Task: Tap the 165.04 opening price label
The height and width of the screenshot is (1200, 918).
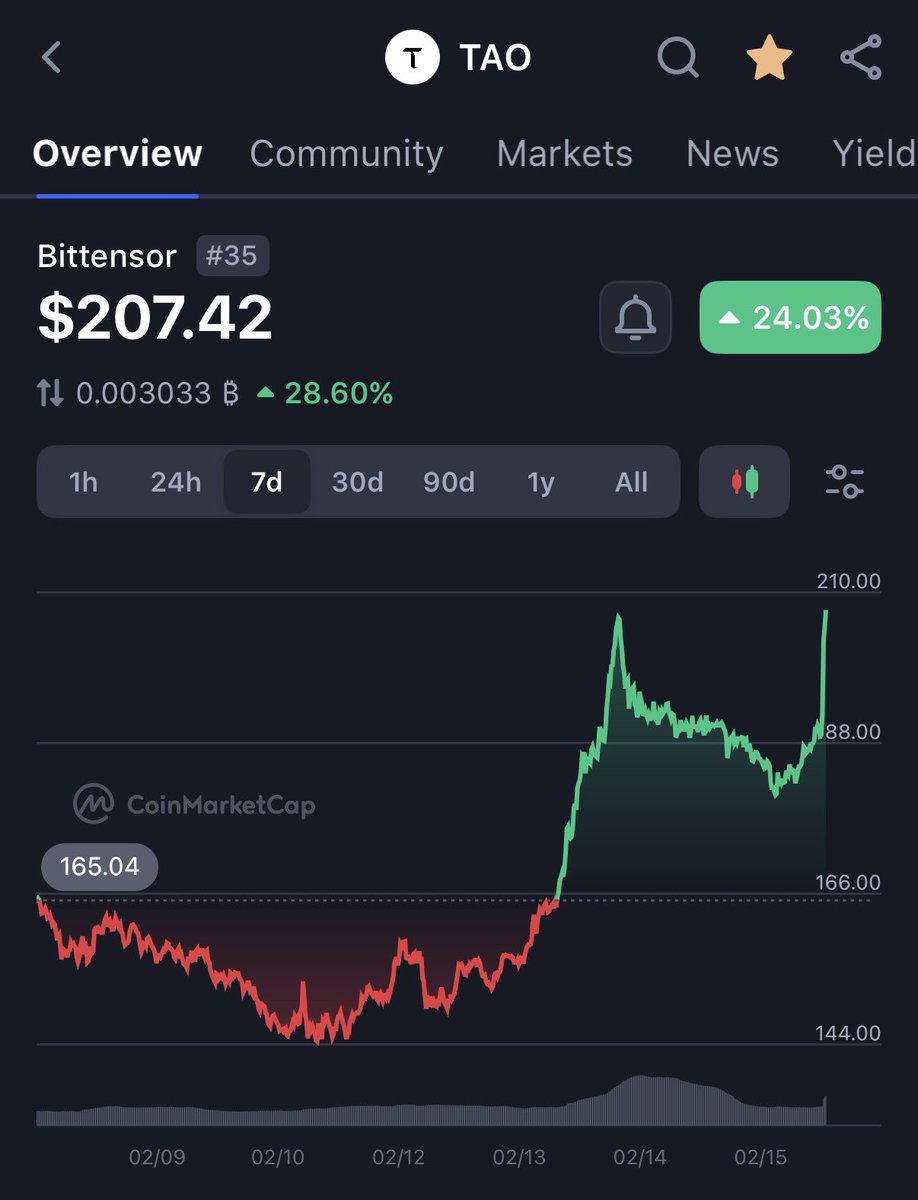Action: point(99,866)
